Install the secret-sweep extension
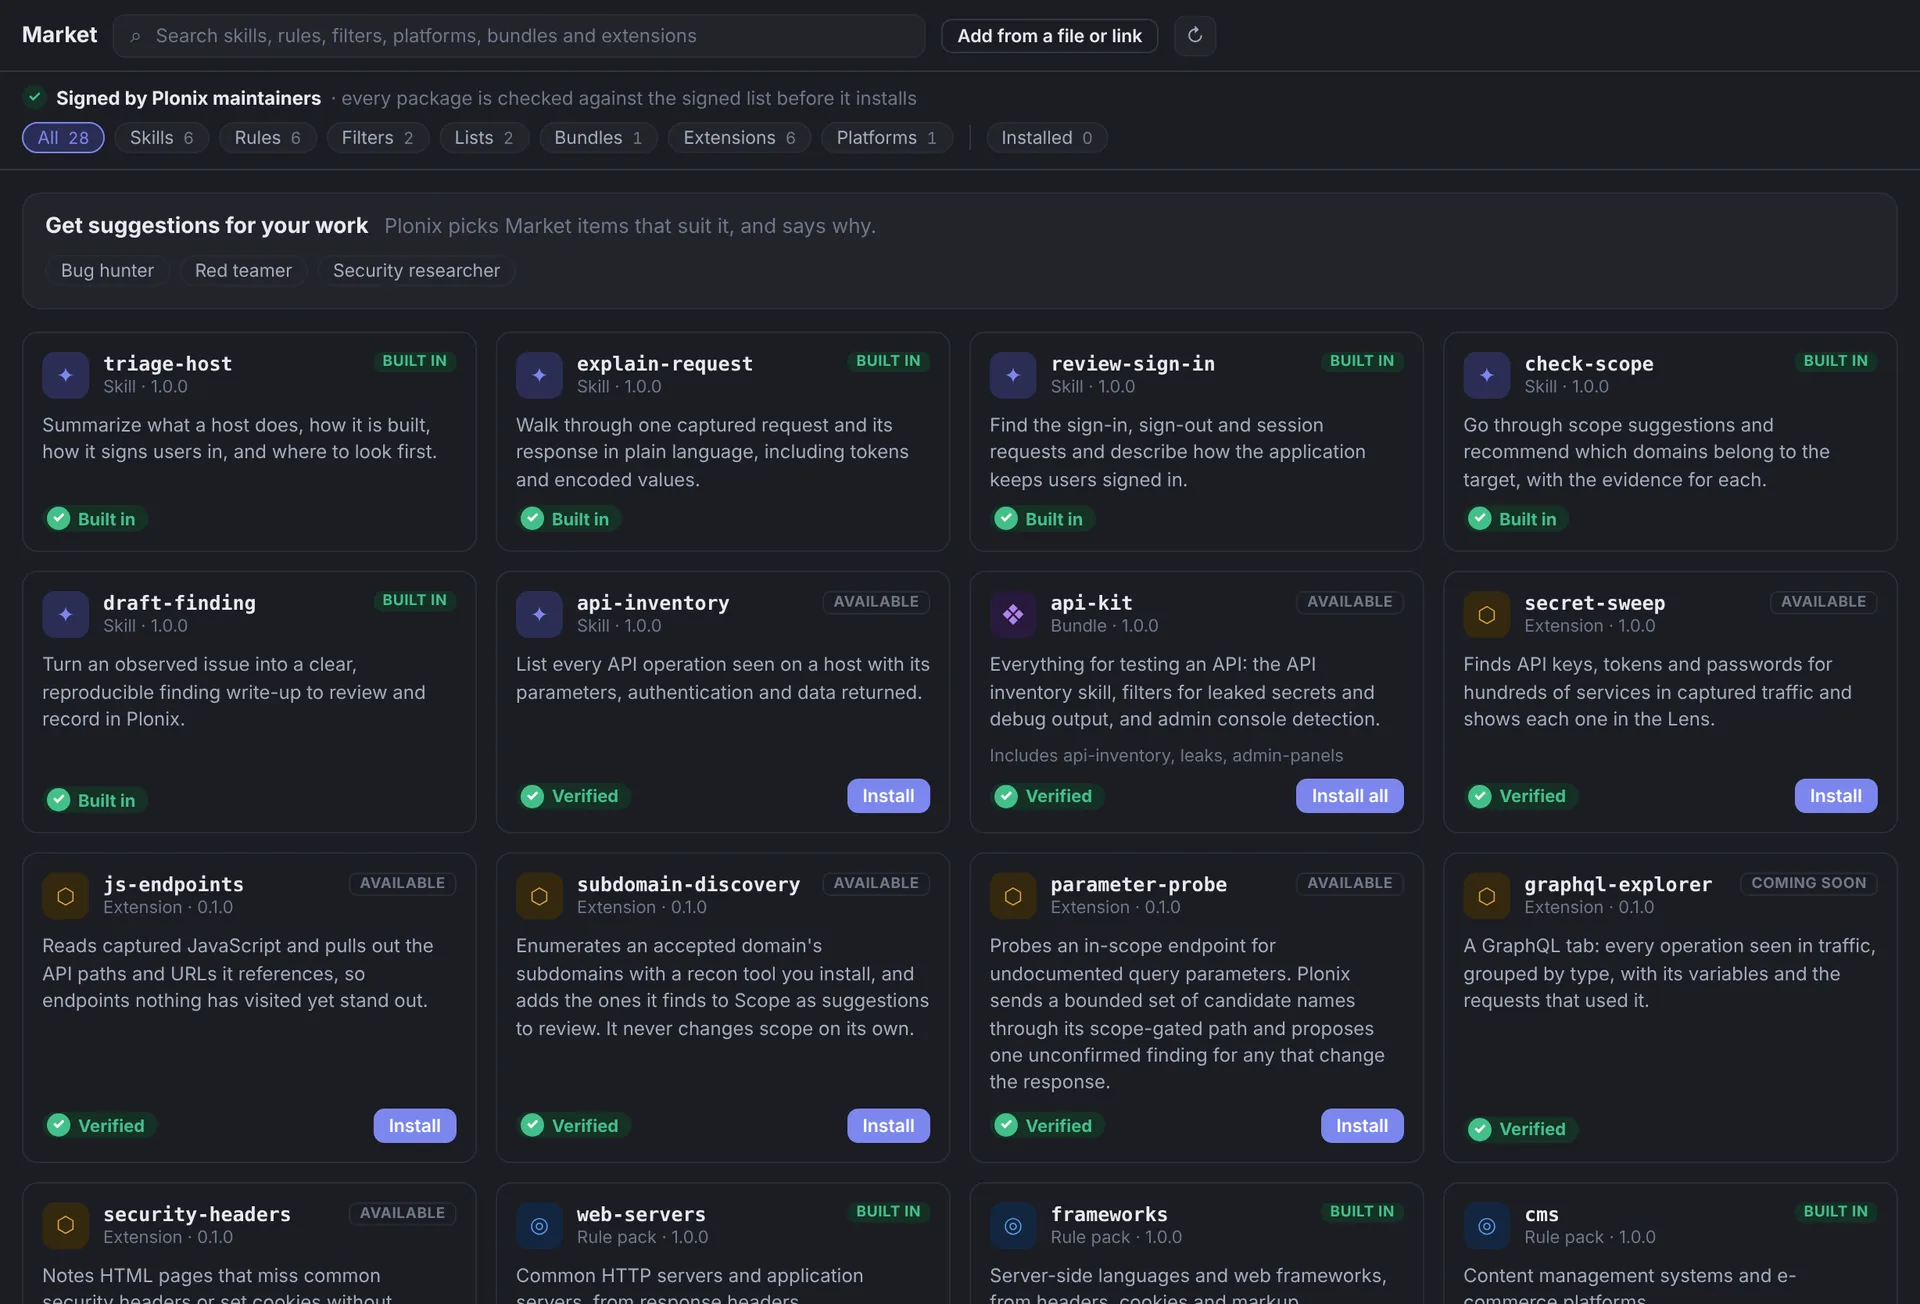This screenshot has height=1304, width=1920. pyautogui.click(x=1836, y=796)
